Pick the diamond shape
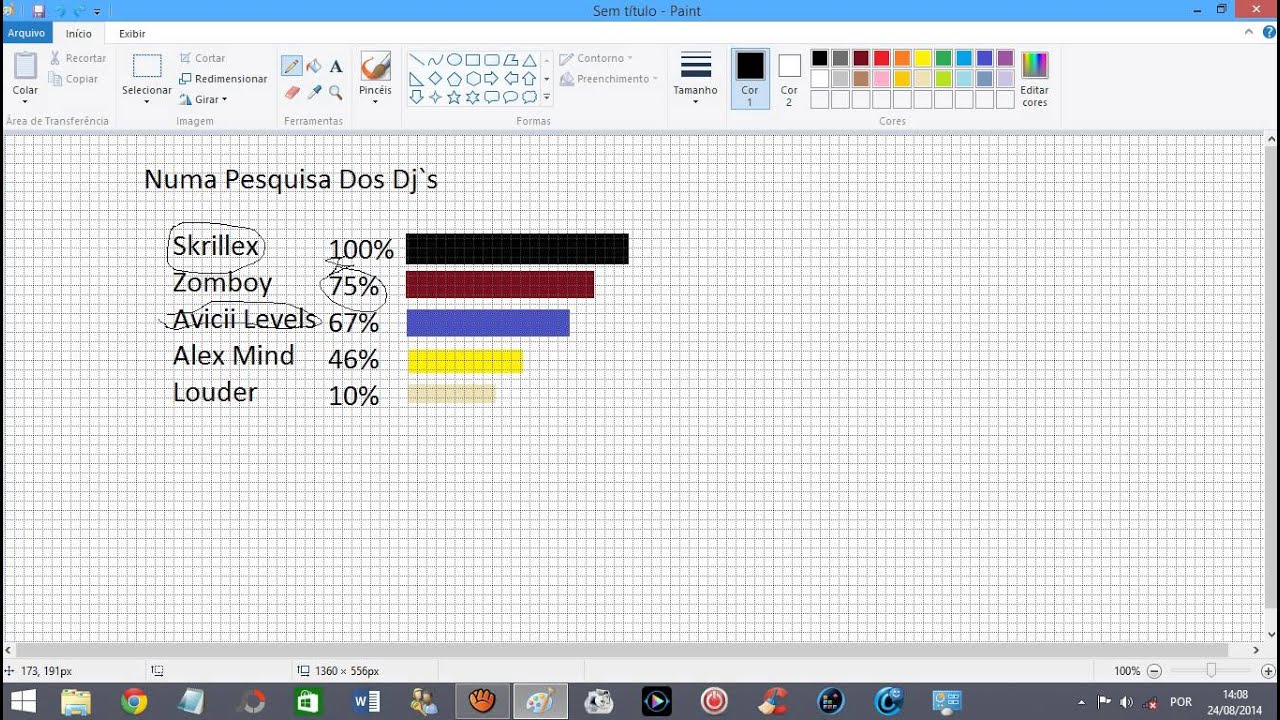This screenshot has width=1280, height=720. coord(435,78)
